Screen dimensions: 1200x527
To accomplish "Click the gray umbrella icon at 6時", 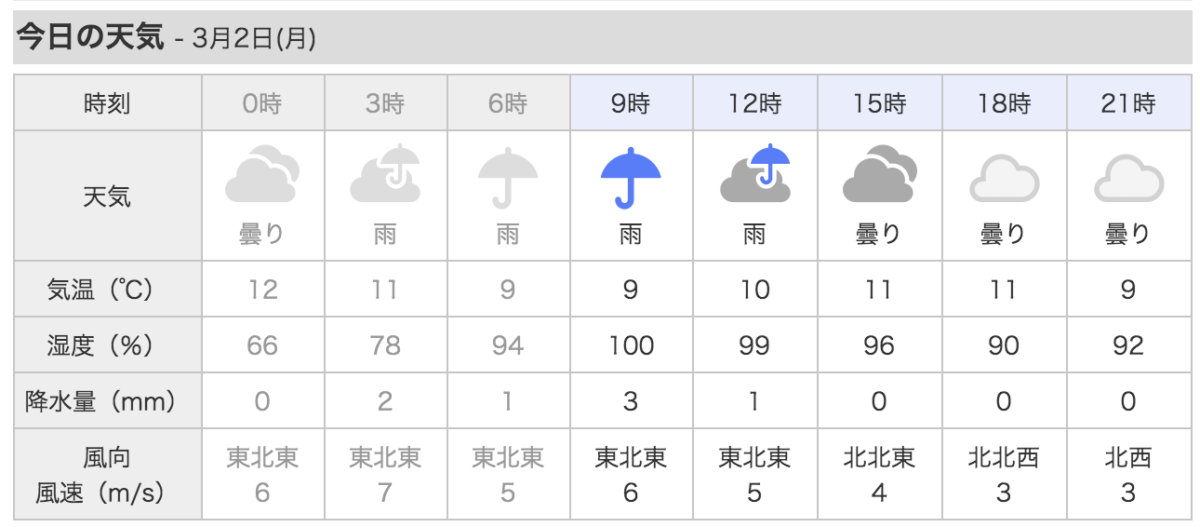I will 509,176.
